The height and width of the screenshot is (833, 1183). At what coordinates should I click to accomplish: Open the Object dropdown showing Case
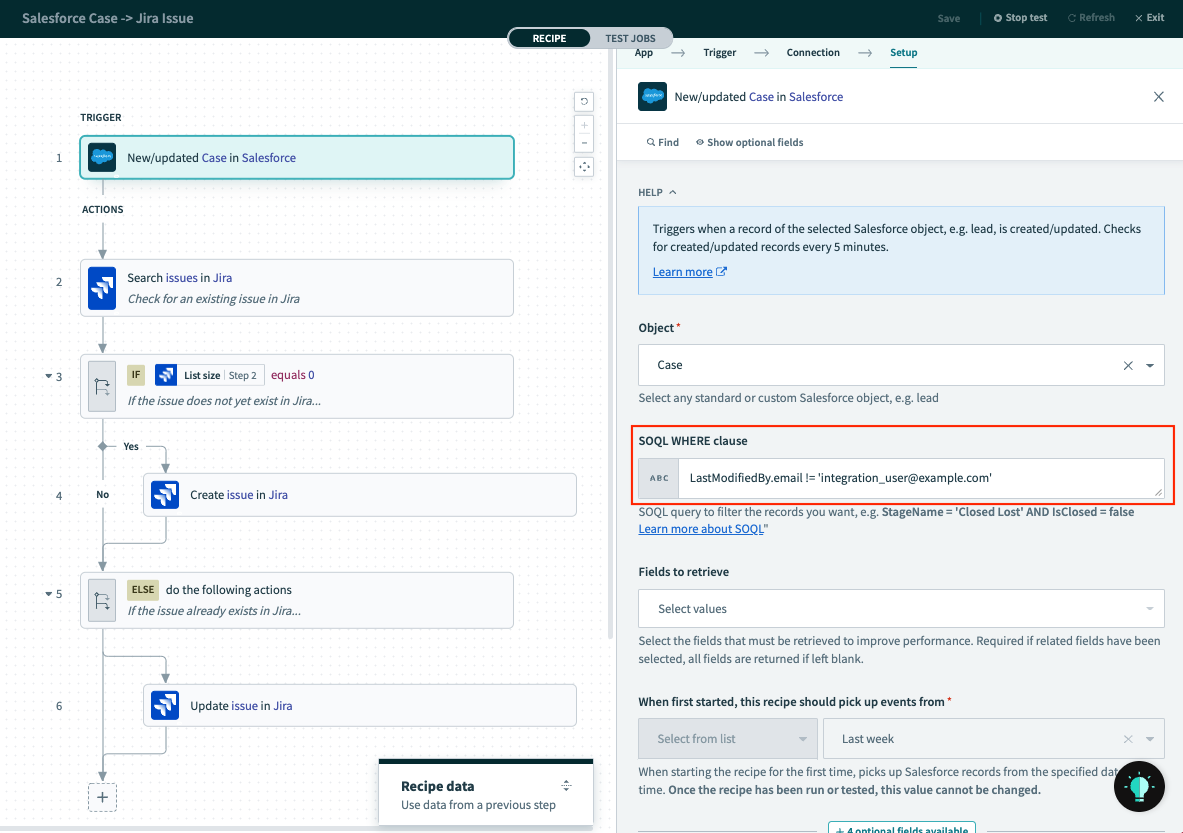pyautogui.click(x=1148, y=365)
